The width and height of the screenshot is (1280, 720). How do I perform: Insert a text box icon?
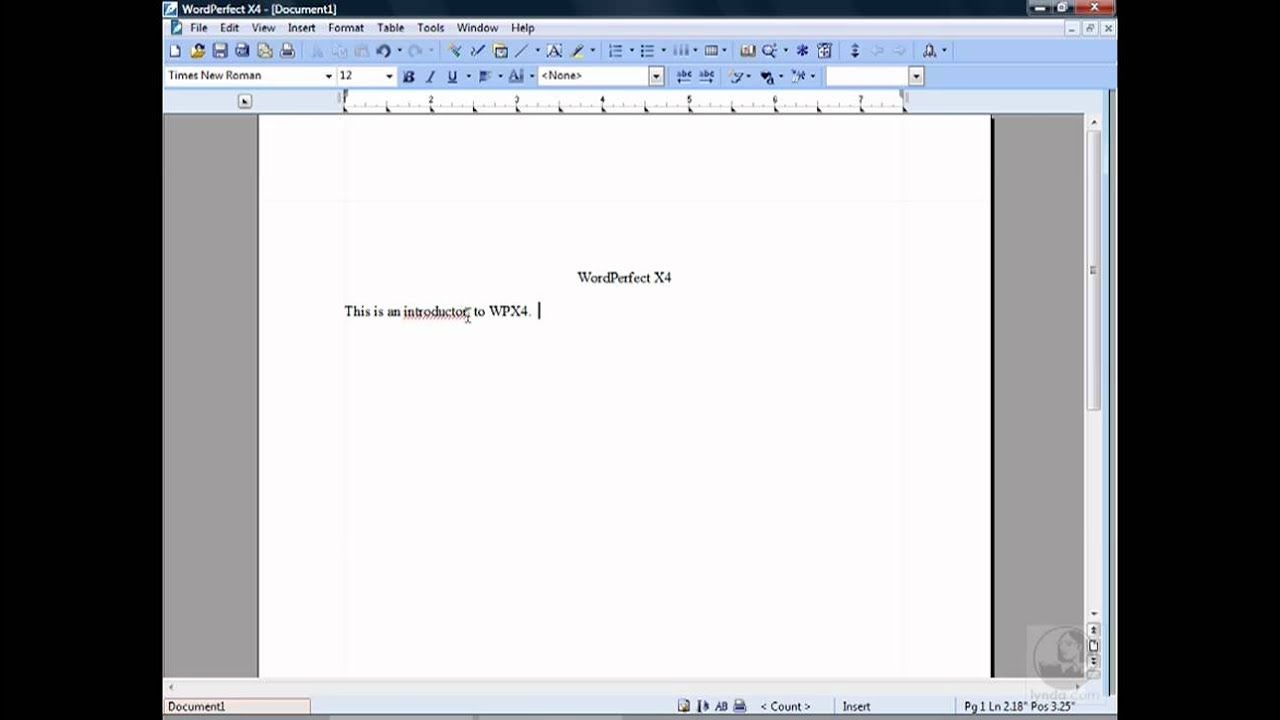554,51
